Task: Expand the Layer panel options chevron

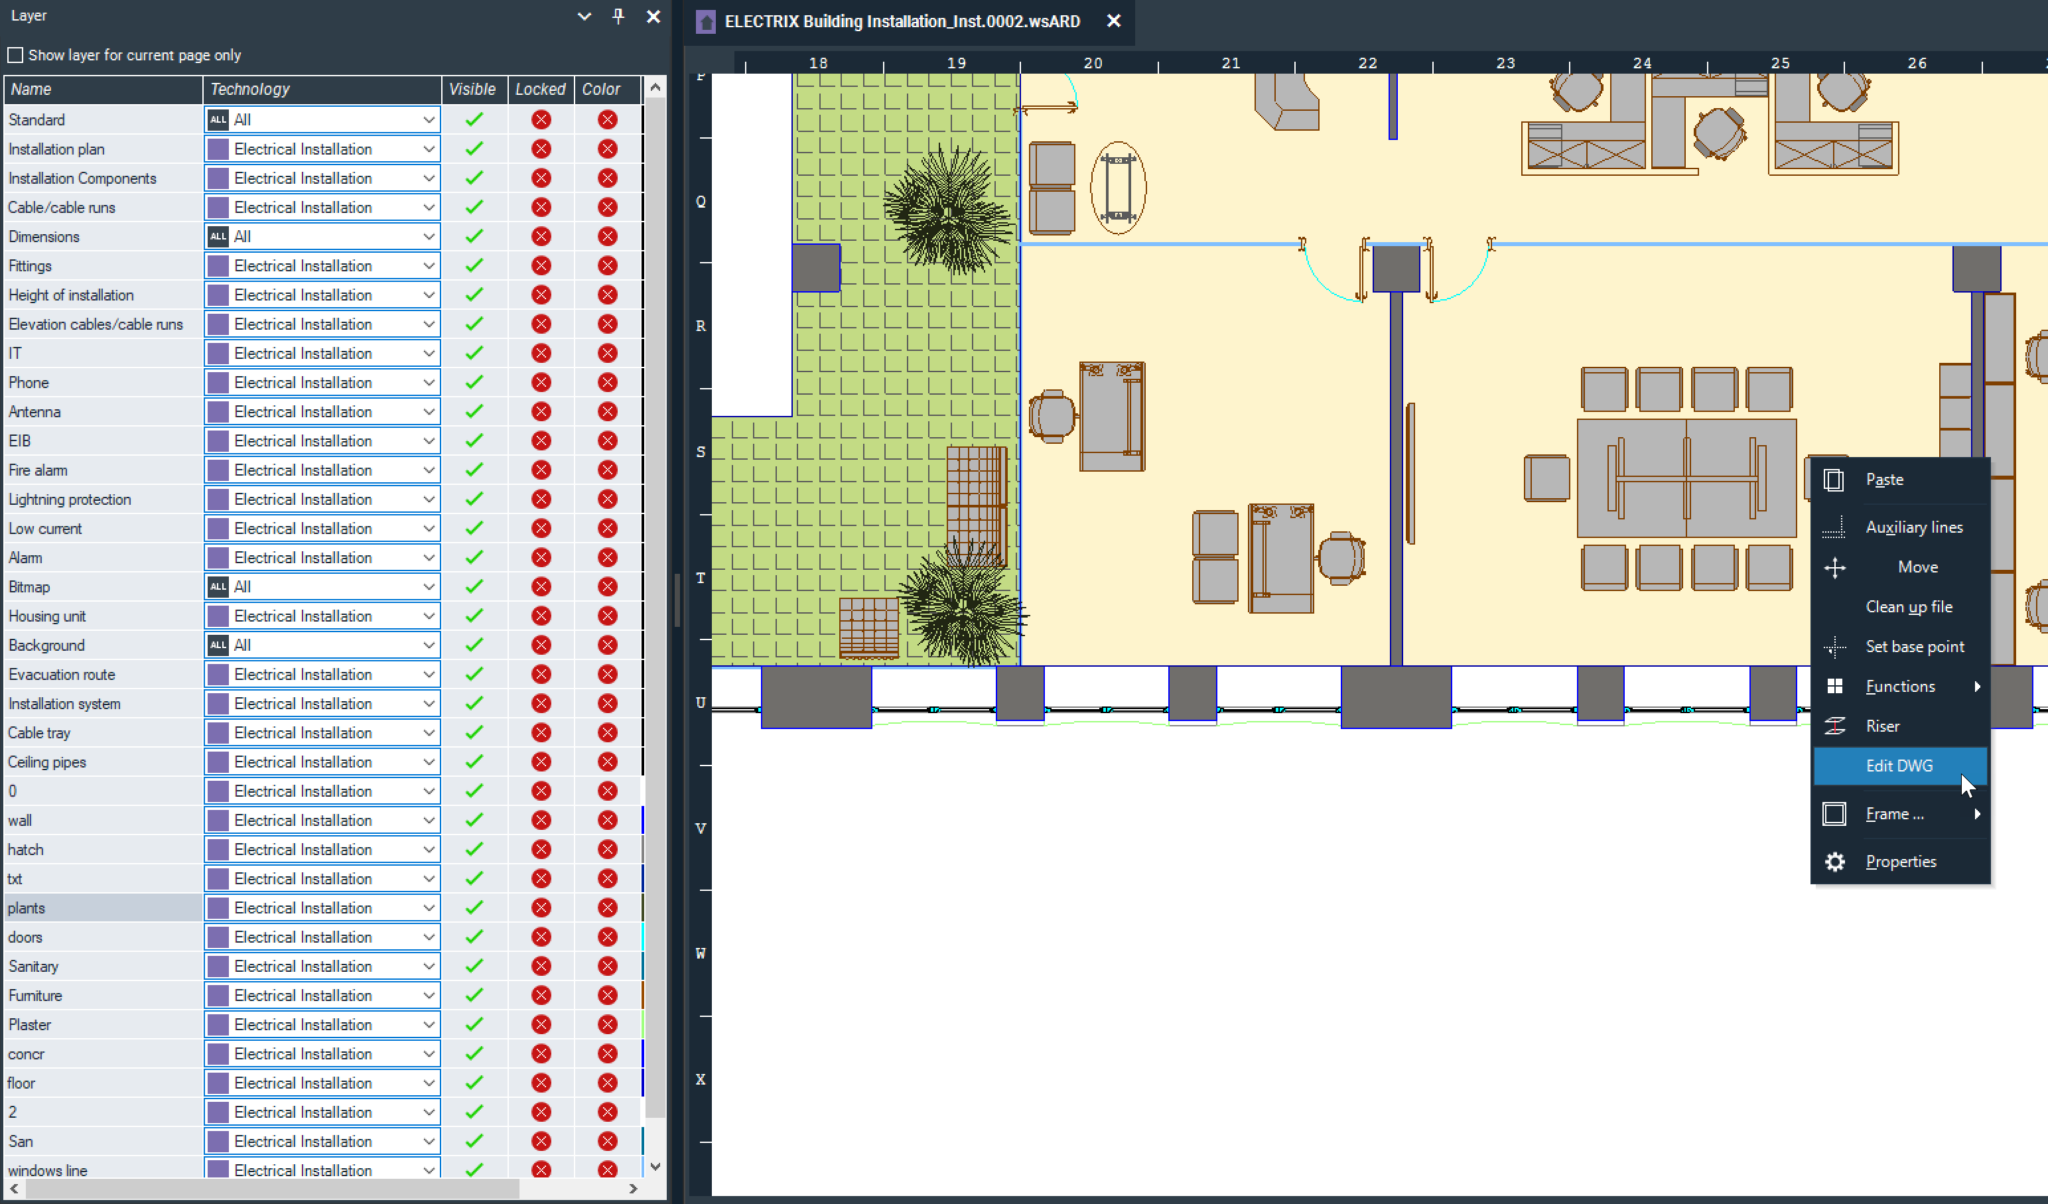Action: pos(584,16)
